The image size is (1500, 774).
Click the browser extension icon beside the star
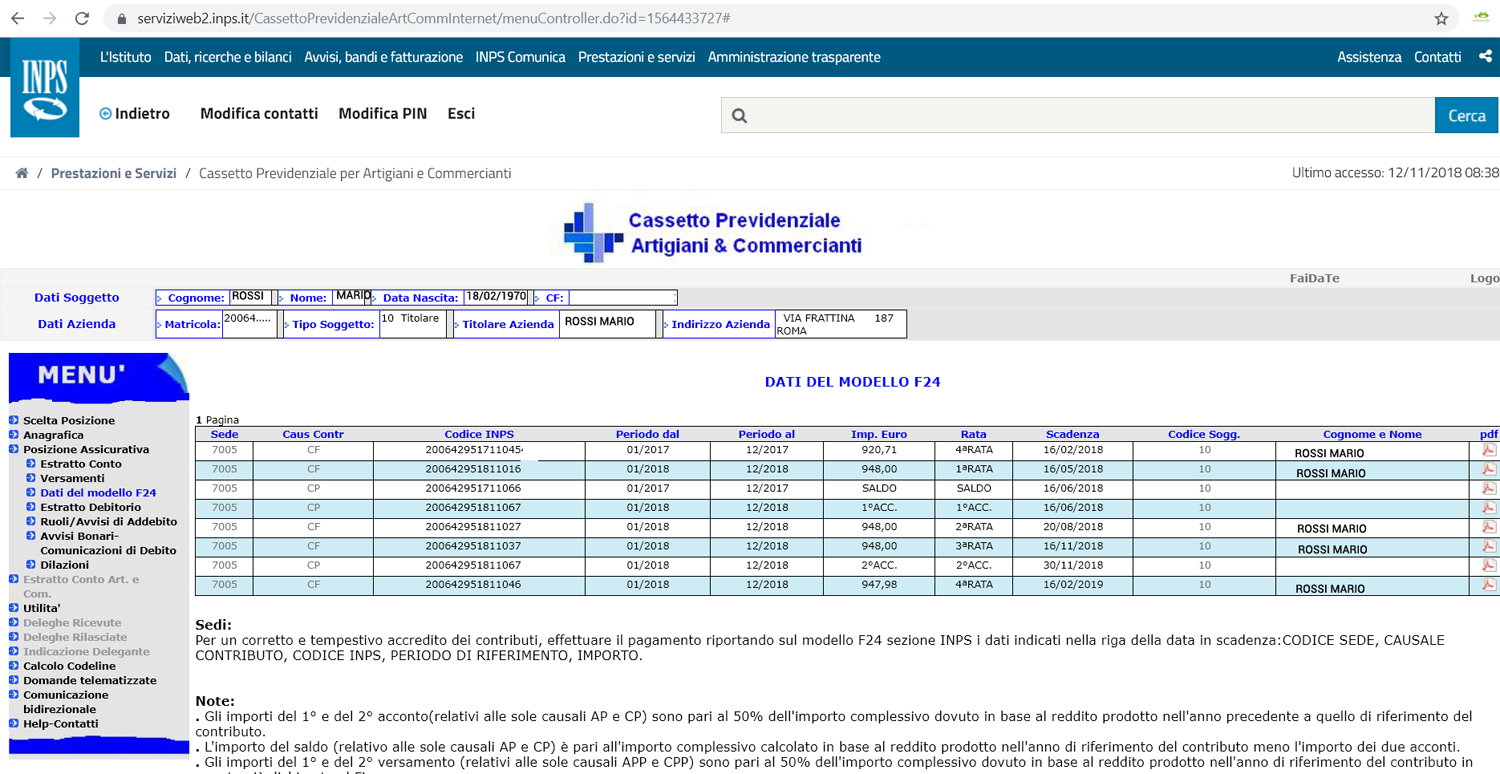(1481, 18)
